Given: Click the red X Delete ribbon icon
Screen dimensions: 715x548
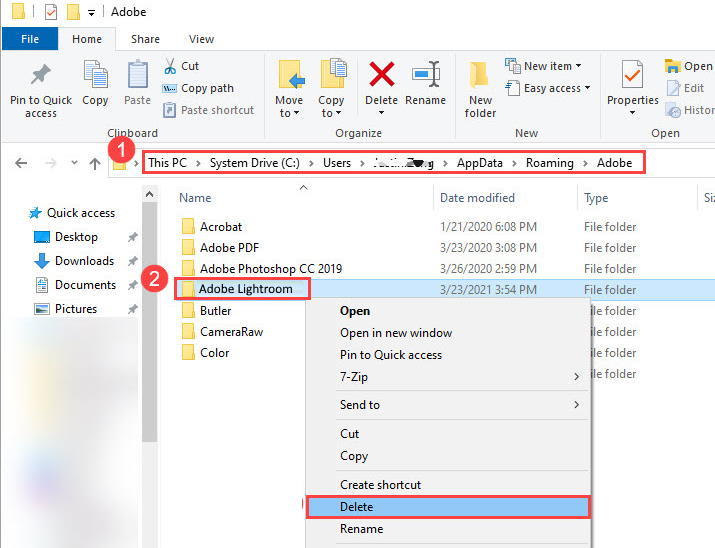Looking at the screenshot, I should pyautogui.click(x=382, y=74).
